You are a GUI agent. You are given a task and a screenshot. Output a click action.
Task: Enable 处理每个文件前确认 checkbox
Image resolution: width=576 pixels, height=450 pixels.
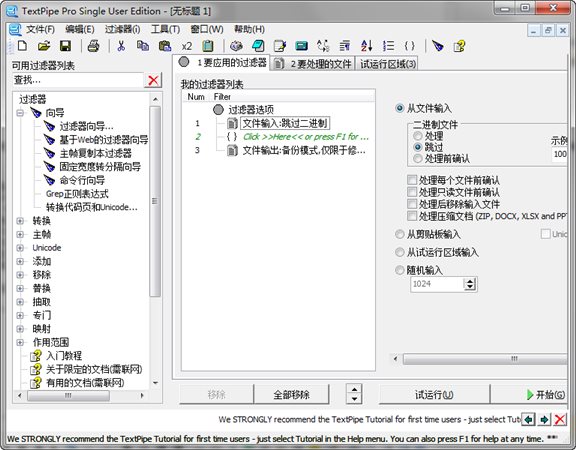(x=412, y=180)
